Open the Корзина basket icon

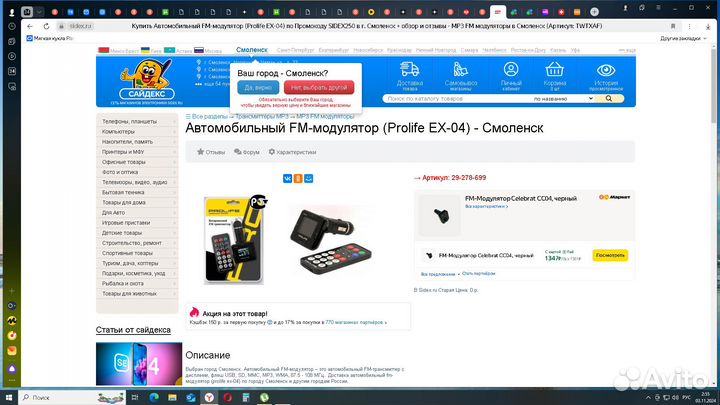click(554, 69)
